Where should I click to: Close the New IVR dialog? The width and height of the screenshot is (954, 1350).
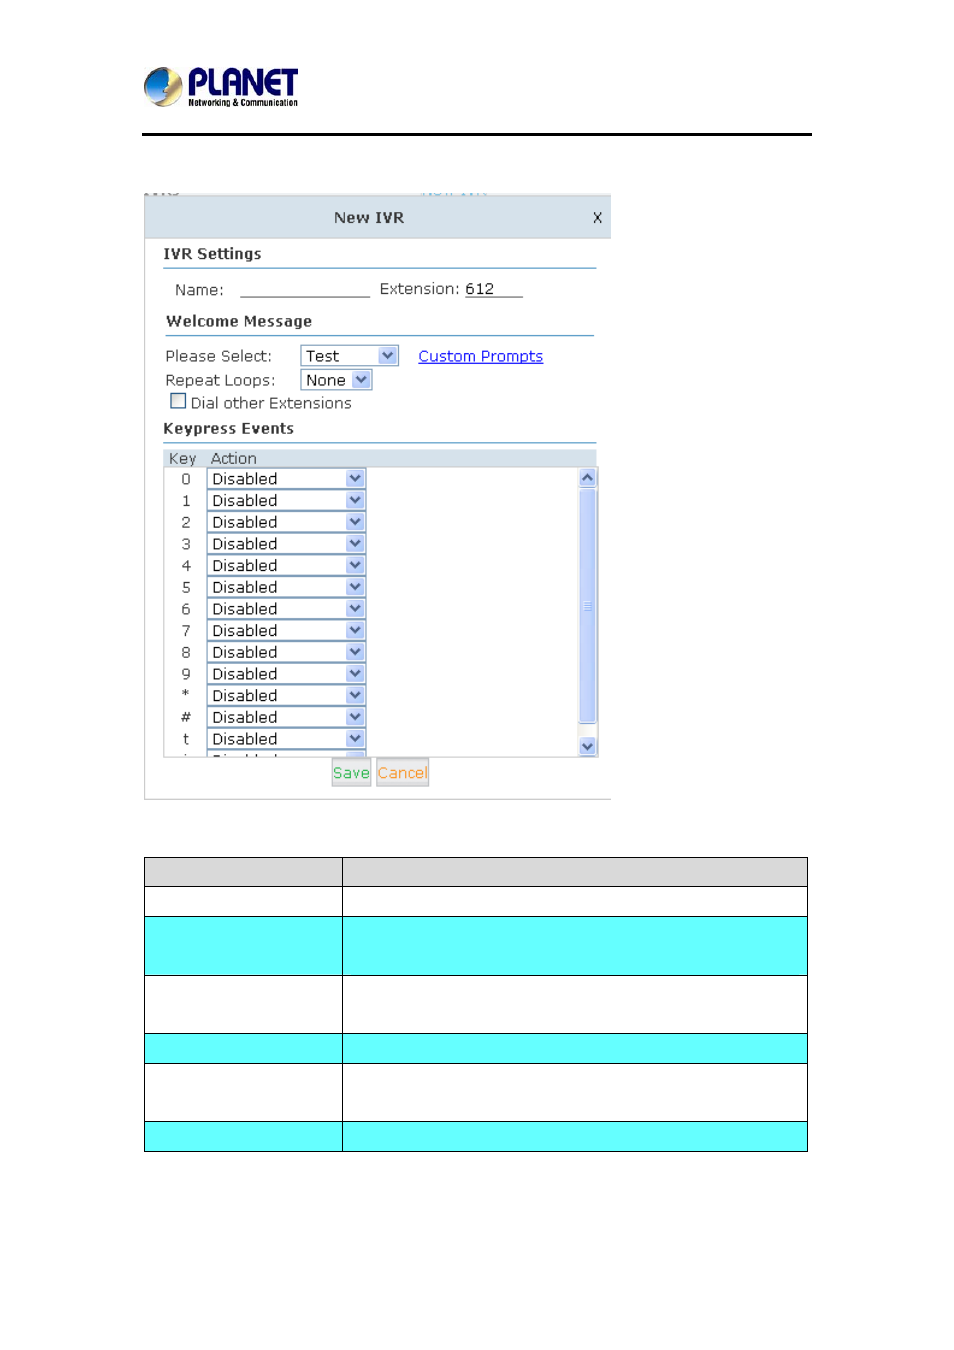[x=597, y=218]
